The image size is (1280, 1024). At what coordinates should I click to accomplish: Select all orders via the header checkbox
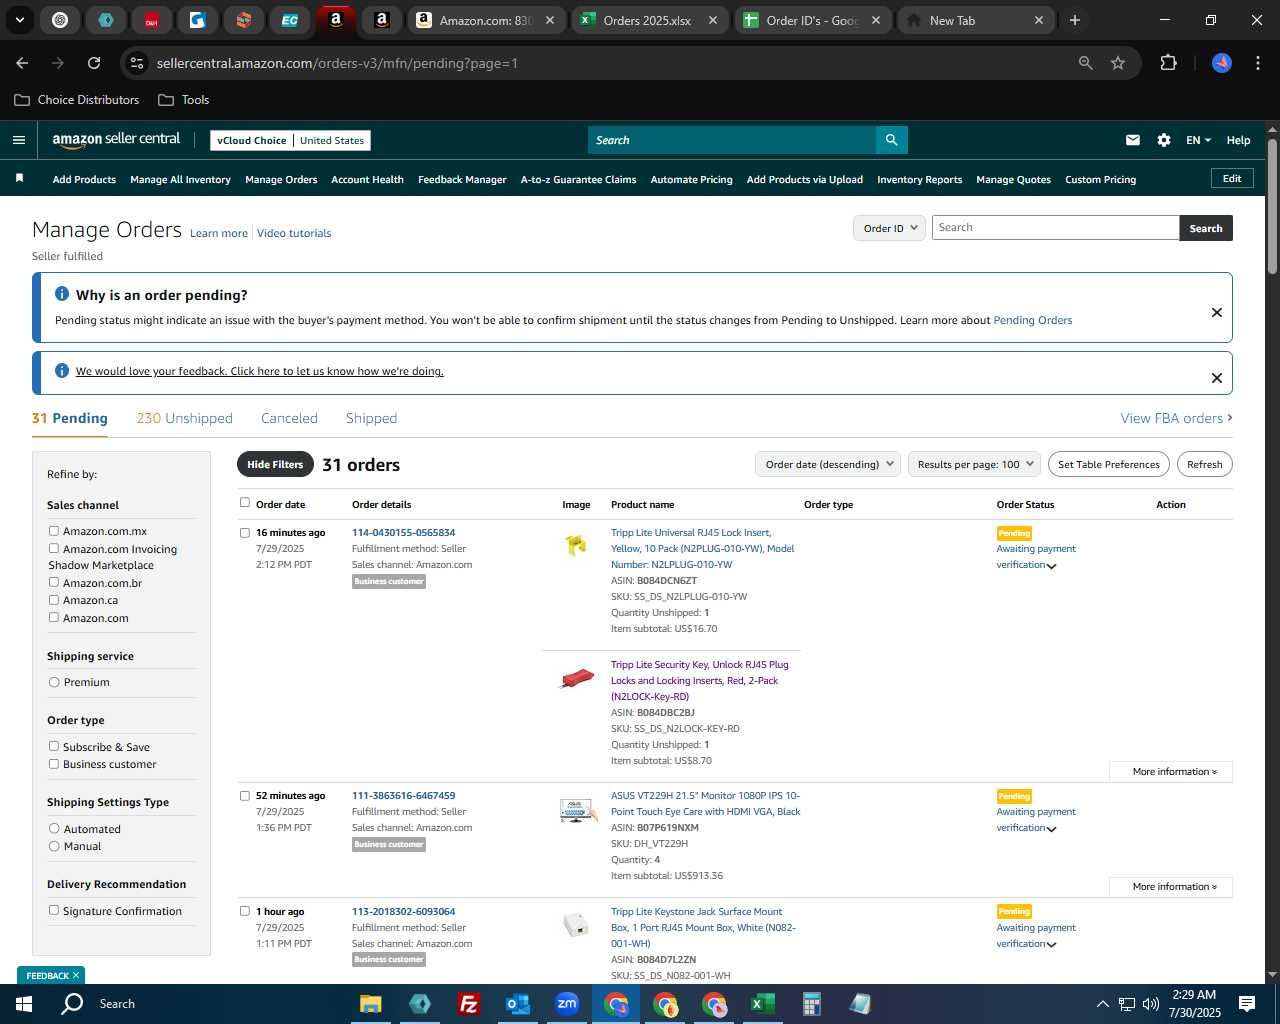244,503
